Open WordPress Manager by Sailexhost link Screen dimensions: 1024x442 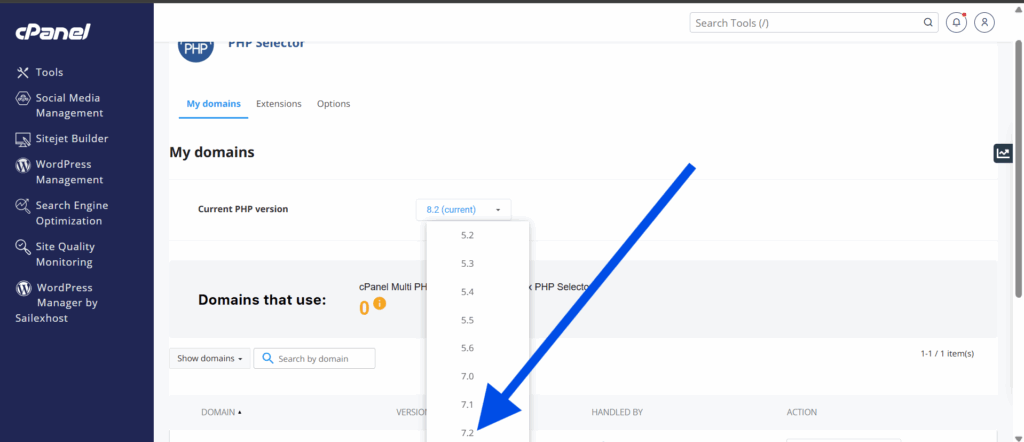57,303
